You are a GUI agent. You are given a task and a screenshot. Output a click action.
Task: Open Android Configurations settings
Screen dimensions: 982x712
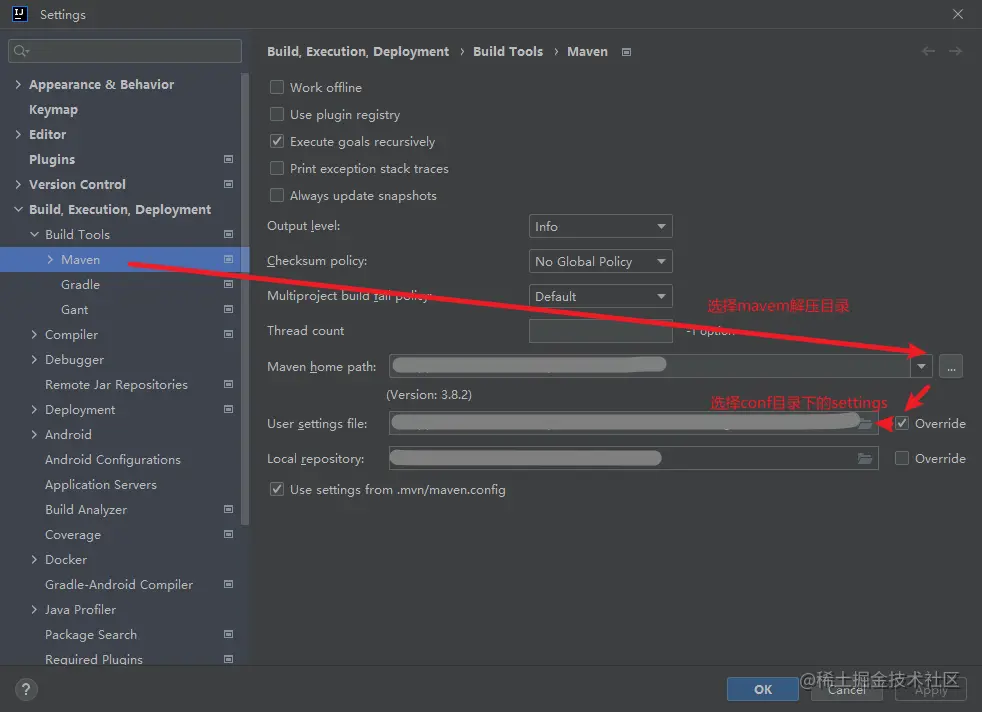(x=113, y=460)
